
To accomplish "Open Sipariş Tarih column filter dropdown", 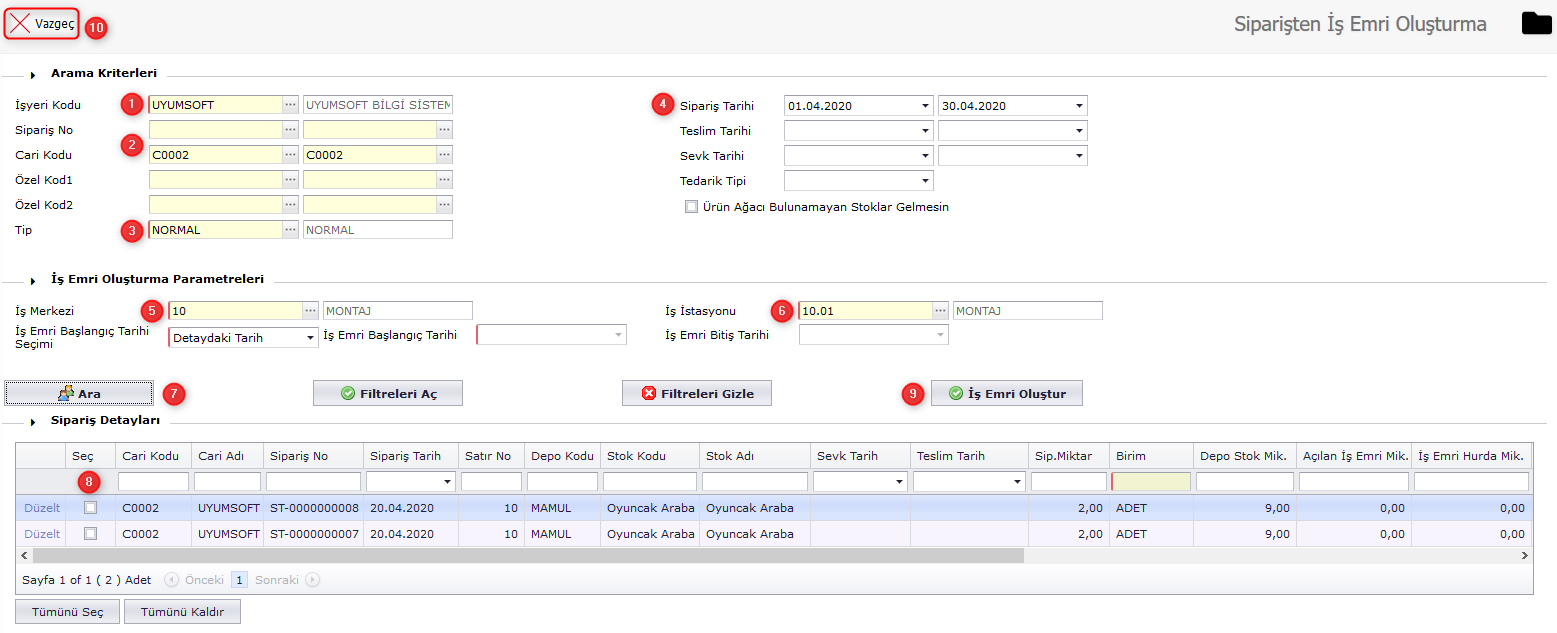I will [x=446, y=482].
